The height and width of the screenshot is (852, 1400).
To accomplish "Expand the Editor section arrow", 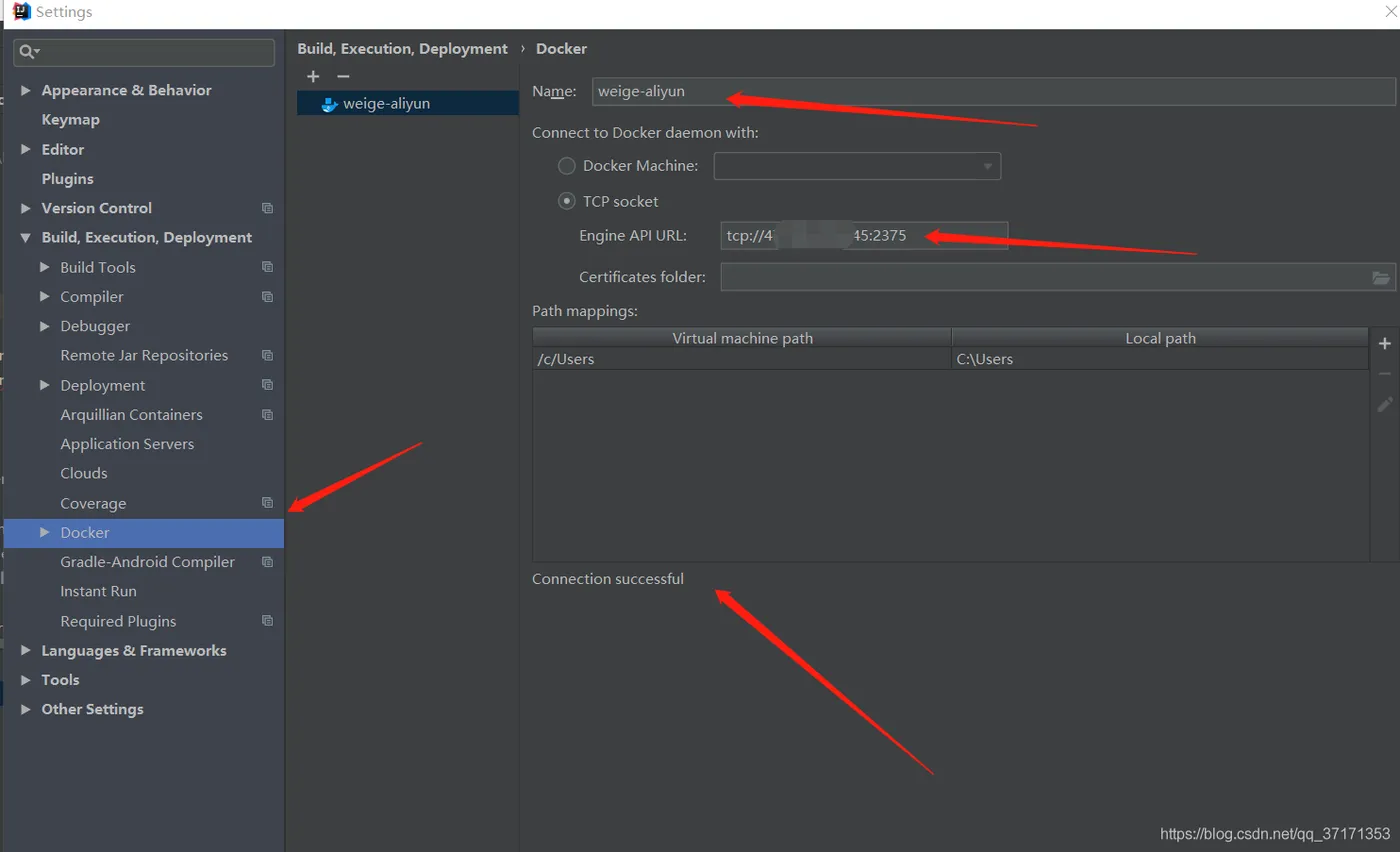I will pyautogui.click(x=26, y=149).
